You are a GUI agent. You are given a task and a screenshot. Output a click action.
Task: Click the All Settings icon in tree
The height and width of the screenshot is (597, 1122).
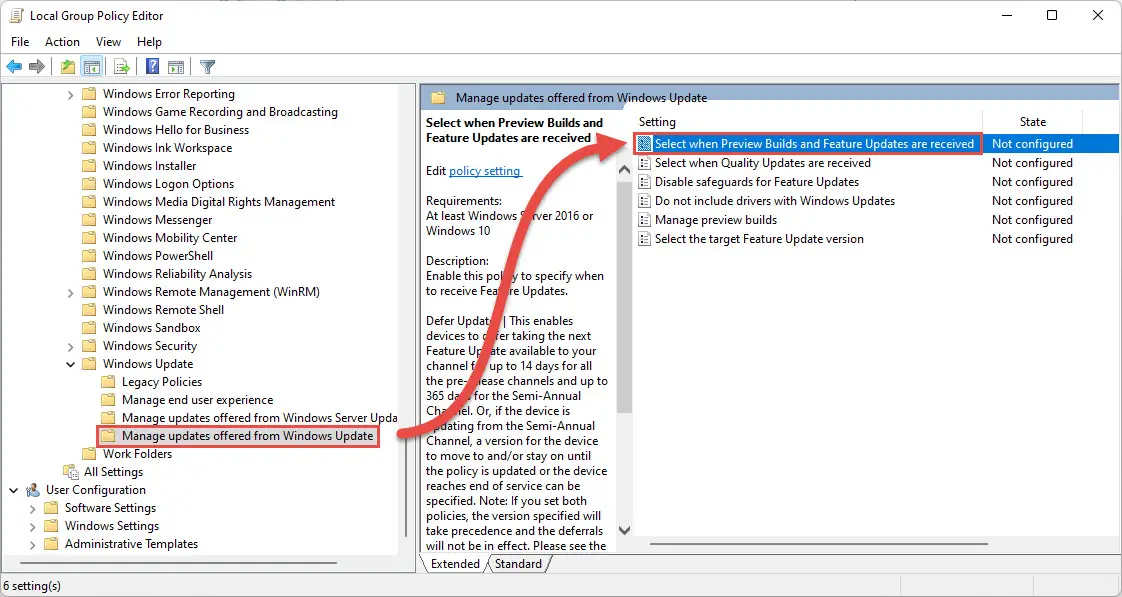pyautogui.click(x=70, y=472)
